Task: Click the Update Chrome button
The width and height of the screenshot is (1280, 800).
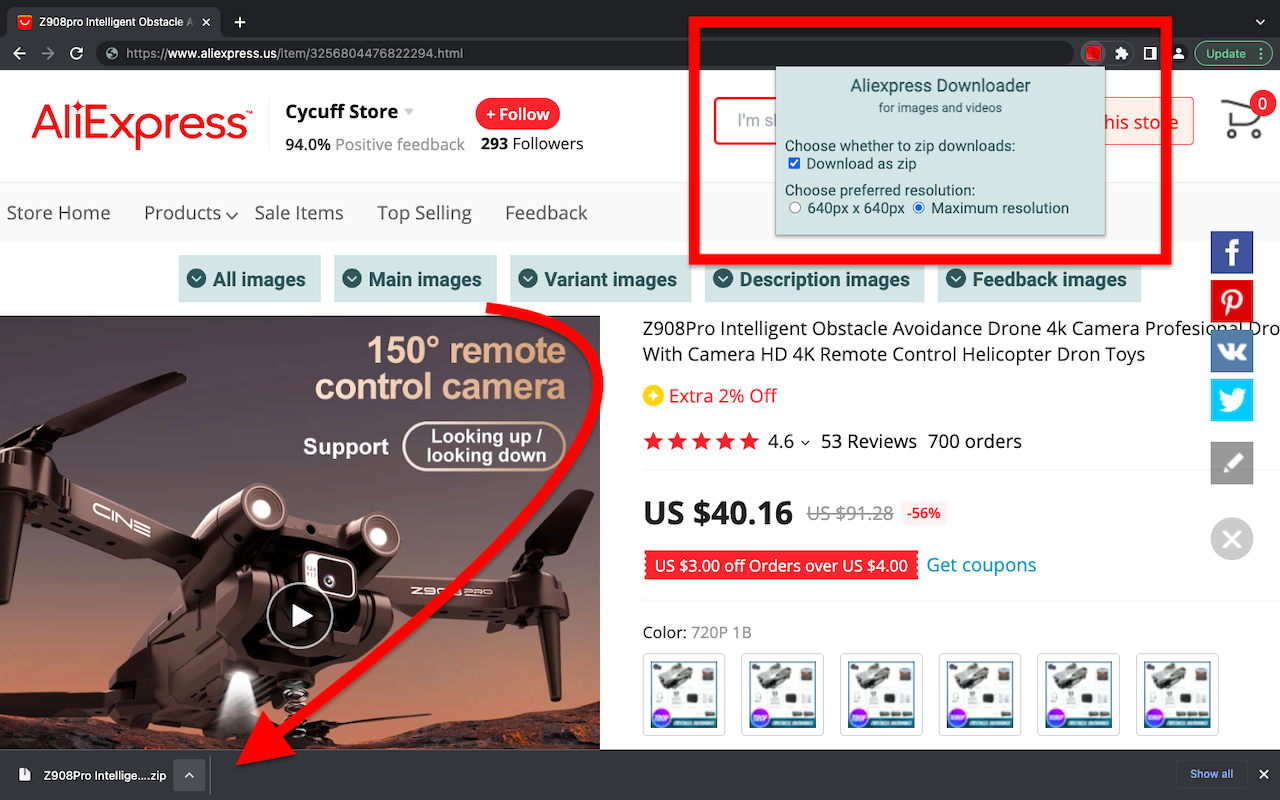Action: pyautogui.click(x=1233, y=54)
